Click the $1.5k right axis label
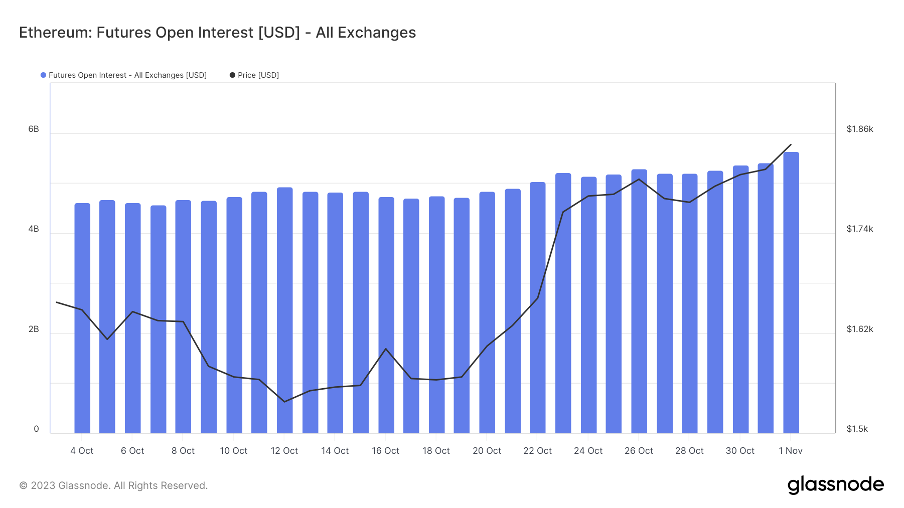The height and width of the screenshot is (508, 904). click(x=859, y=430)
